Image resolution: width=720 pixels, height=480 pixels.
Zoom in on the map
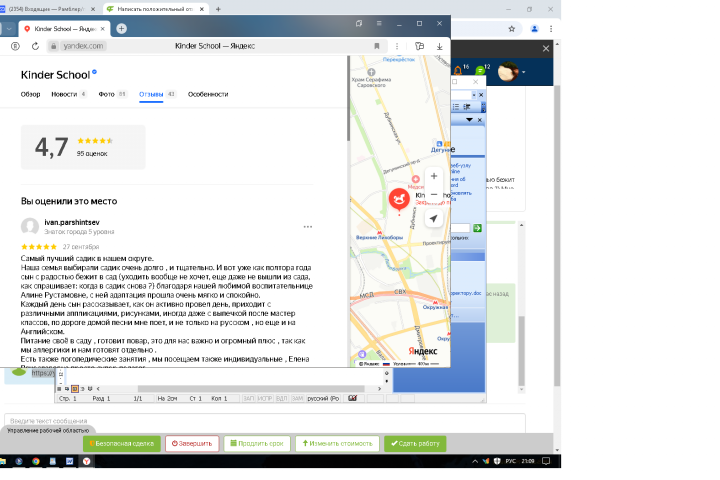coord(434,176)
